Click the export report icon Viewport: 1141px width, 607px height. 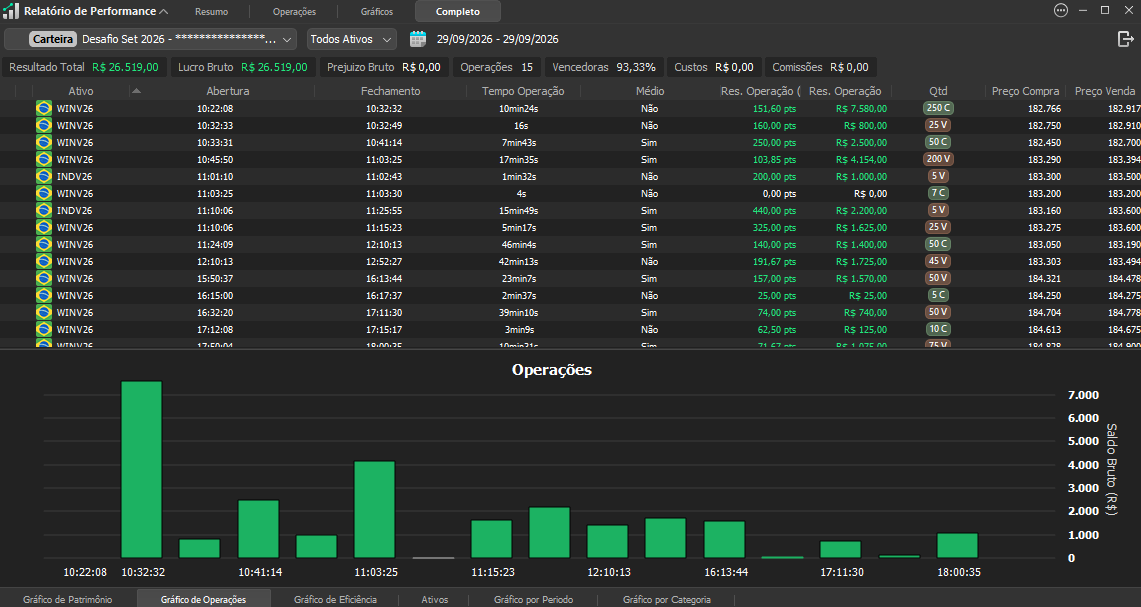coord(1125,39)
